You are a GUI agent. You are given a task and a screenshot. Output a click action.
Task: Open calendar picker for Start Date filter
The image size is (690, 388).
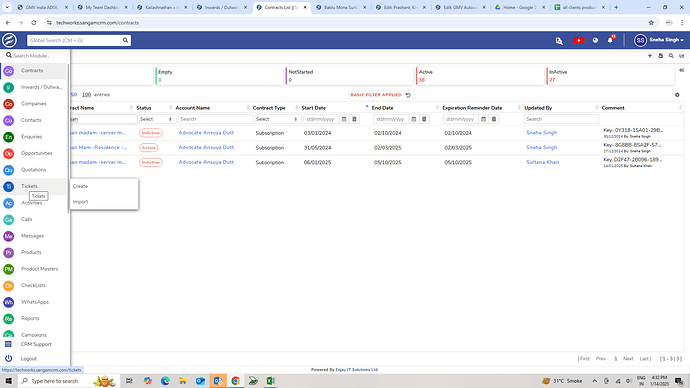click(x=344, y=119)
